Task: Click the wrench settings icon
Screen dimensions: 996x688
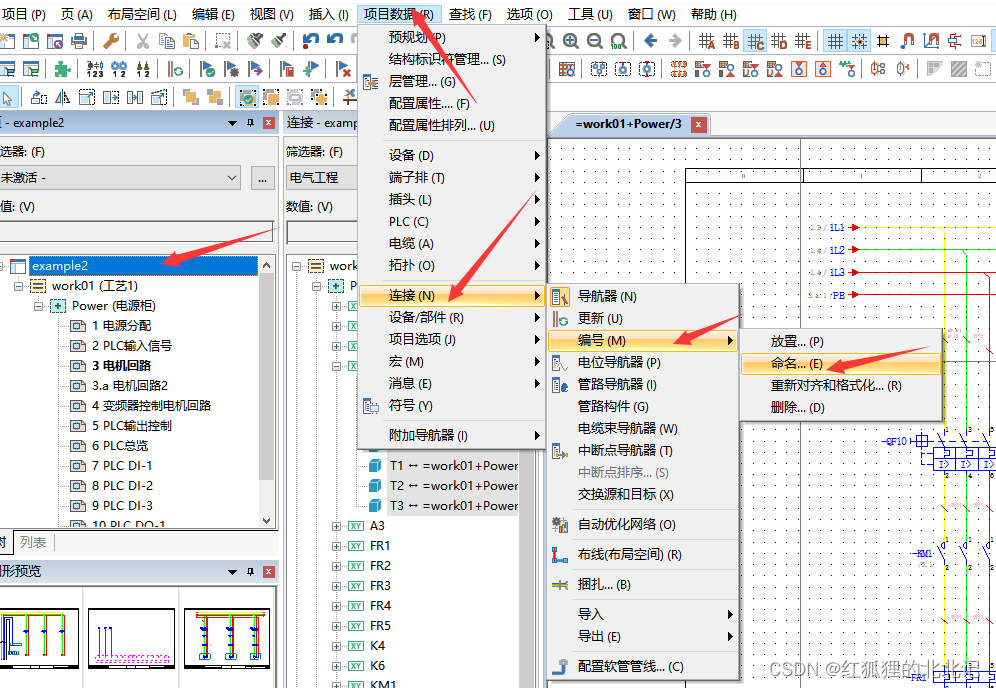Action: (112, 41)
